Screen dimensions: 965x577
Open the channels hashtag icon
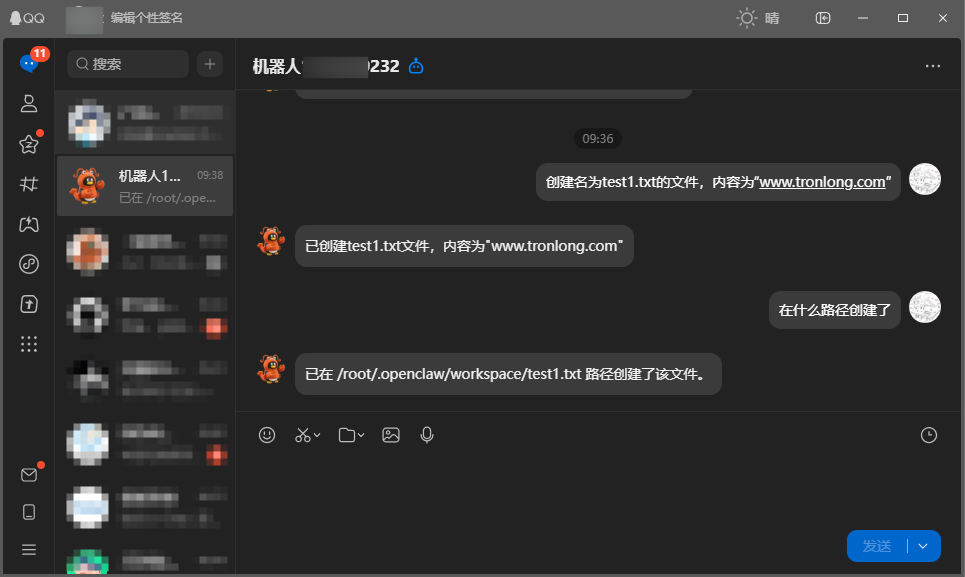click(29, 184)
